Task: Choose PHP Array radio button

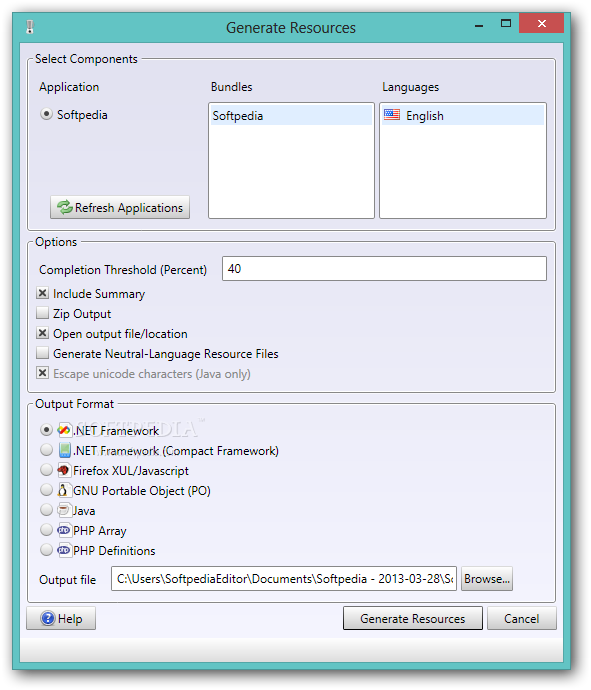Action: (46, 530)
